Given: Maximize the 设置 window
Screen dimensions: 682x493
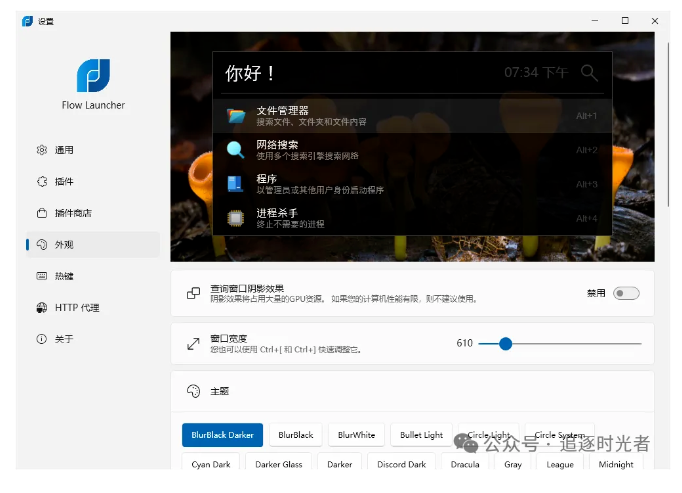Looking at the screenshot, I should [625, 21].
